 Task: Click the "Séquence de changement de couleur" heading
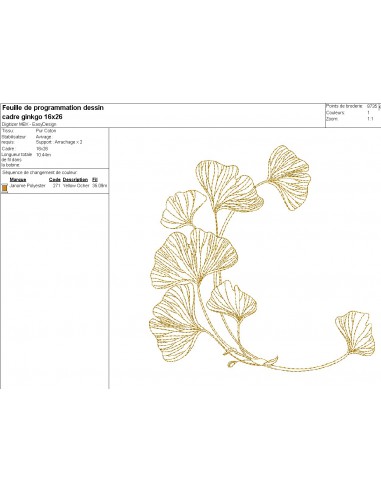(40, 173)
